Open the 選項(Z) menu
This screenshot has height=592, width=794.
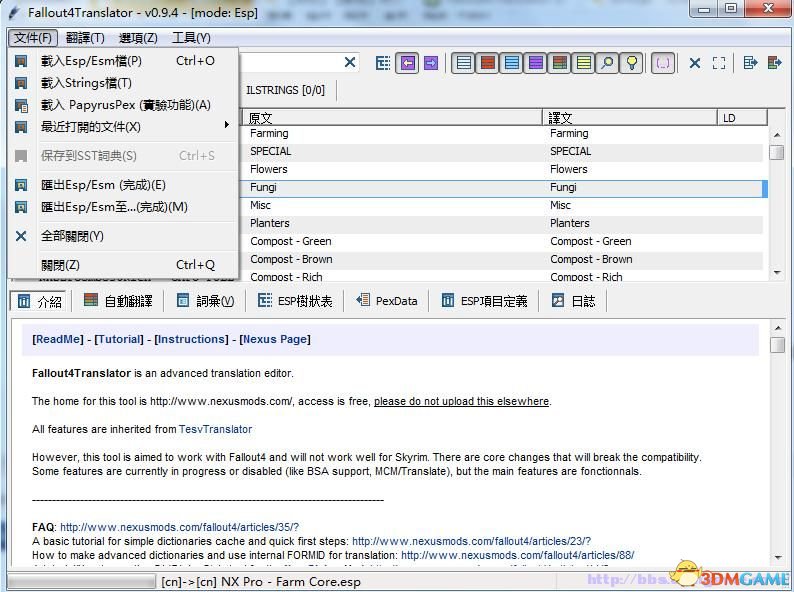tap(138, 37)
